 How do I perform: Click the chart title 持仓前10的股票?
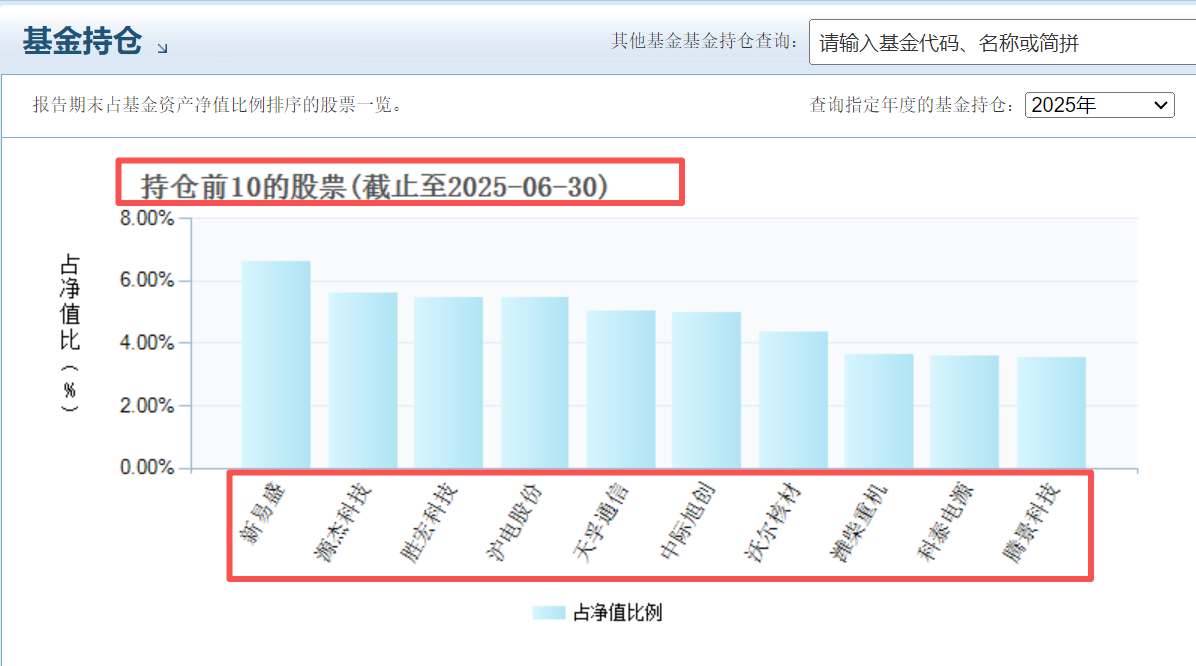(x=374, y=186)
